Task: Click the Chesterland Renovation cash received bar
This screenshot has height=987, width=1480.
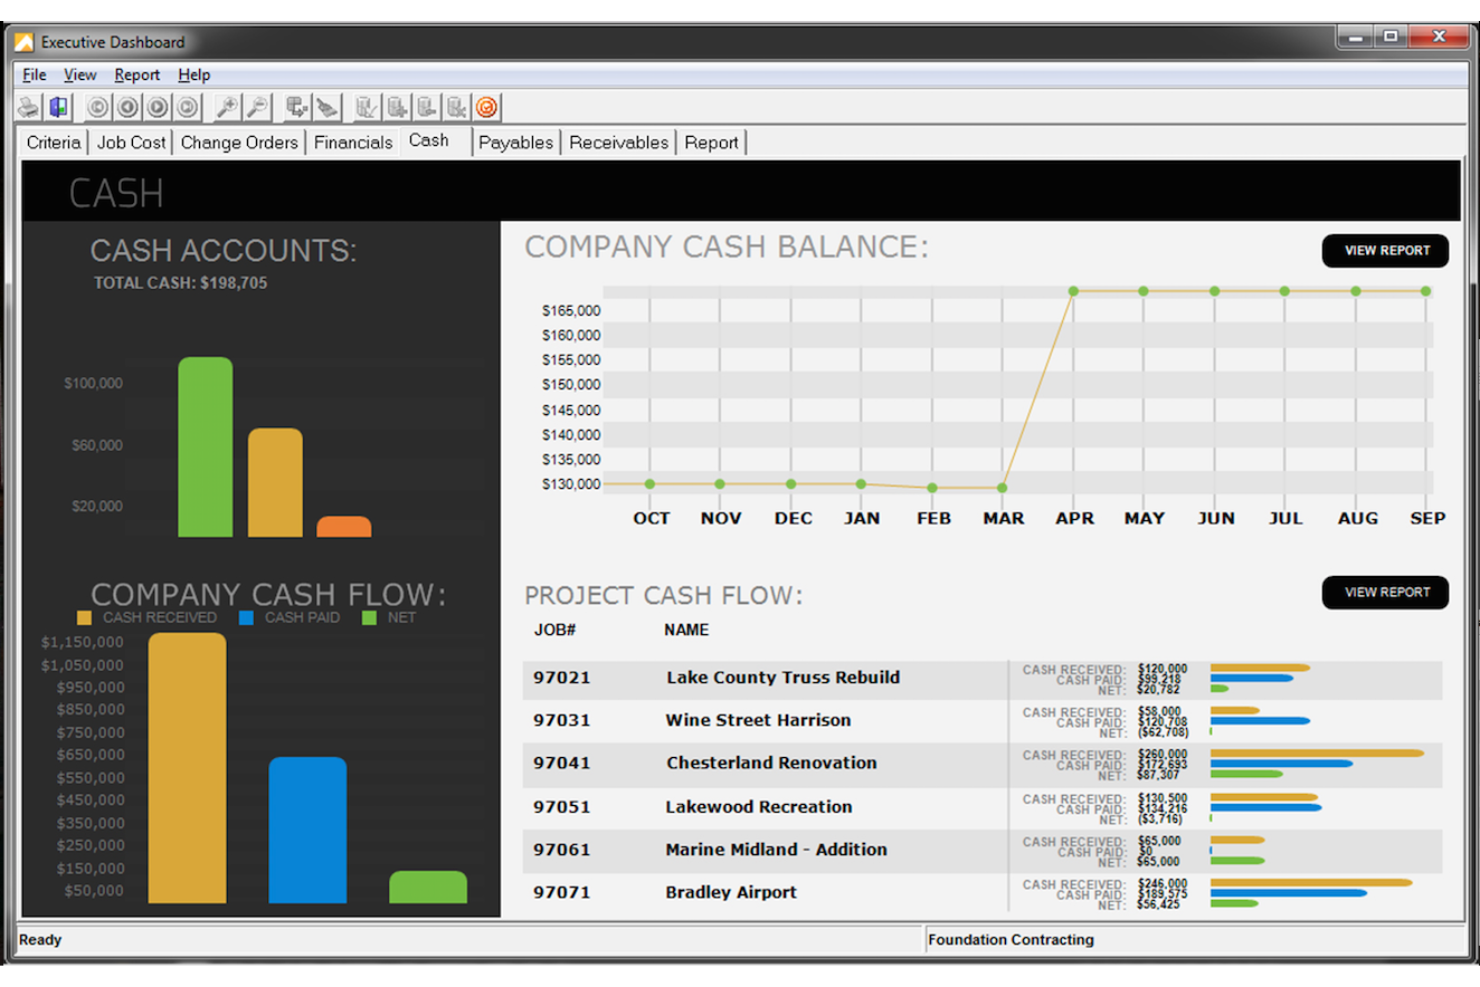Action: (x=1317, y=753)
